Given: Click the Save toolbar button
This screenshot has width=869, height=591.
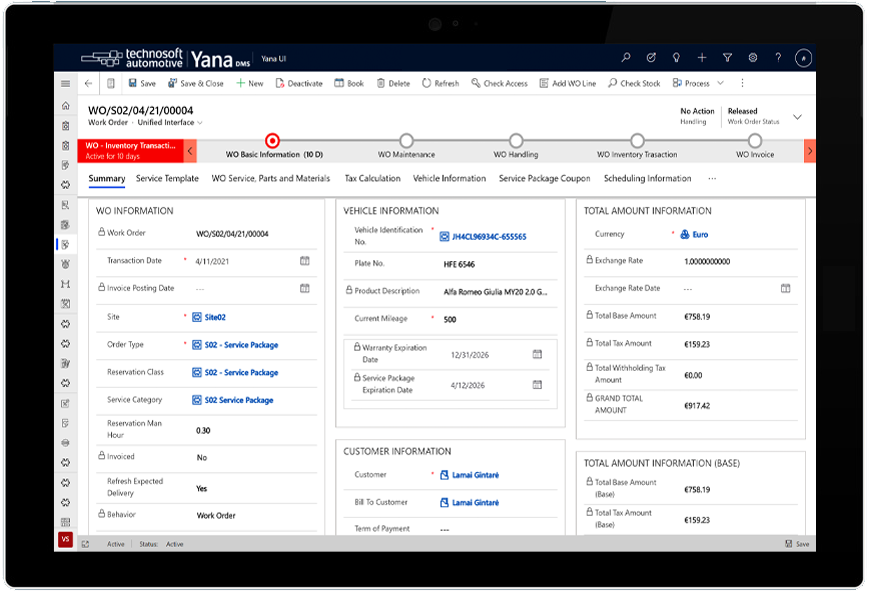Looking at the screenshot, I should (142, 83).
